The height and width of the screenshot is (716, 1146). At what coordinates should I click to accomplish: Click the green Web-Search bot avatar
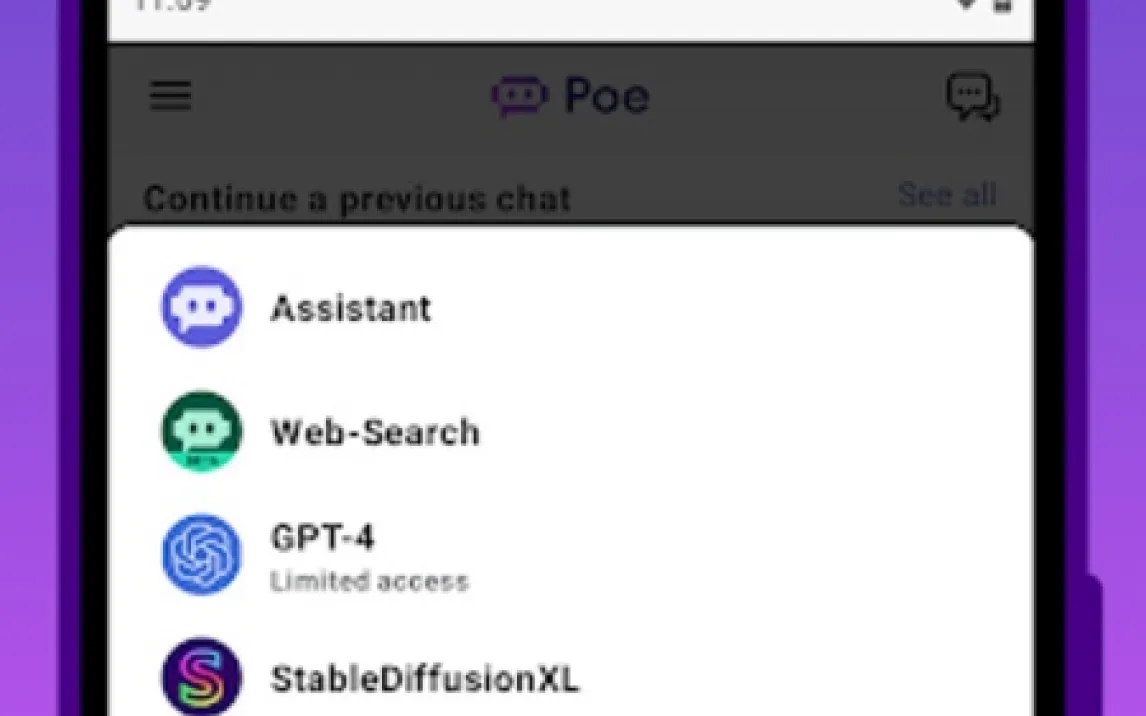[x=201, y=431]
